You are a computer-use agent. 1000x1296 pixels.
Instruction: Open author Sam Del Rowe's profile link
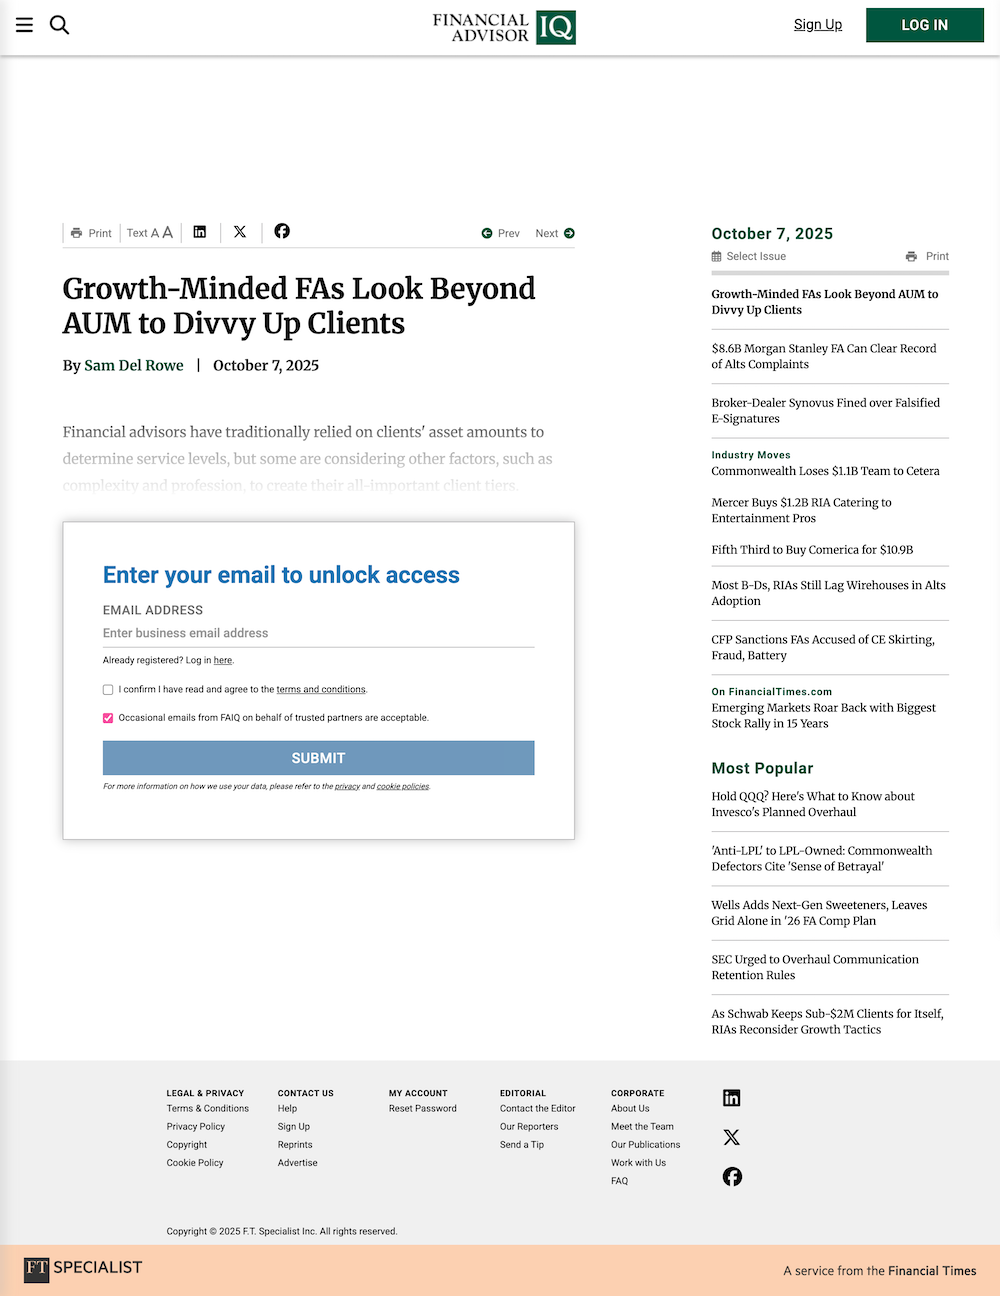134,365
